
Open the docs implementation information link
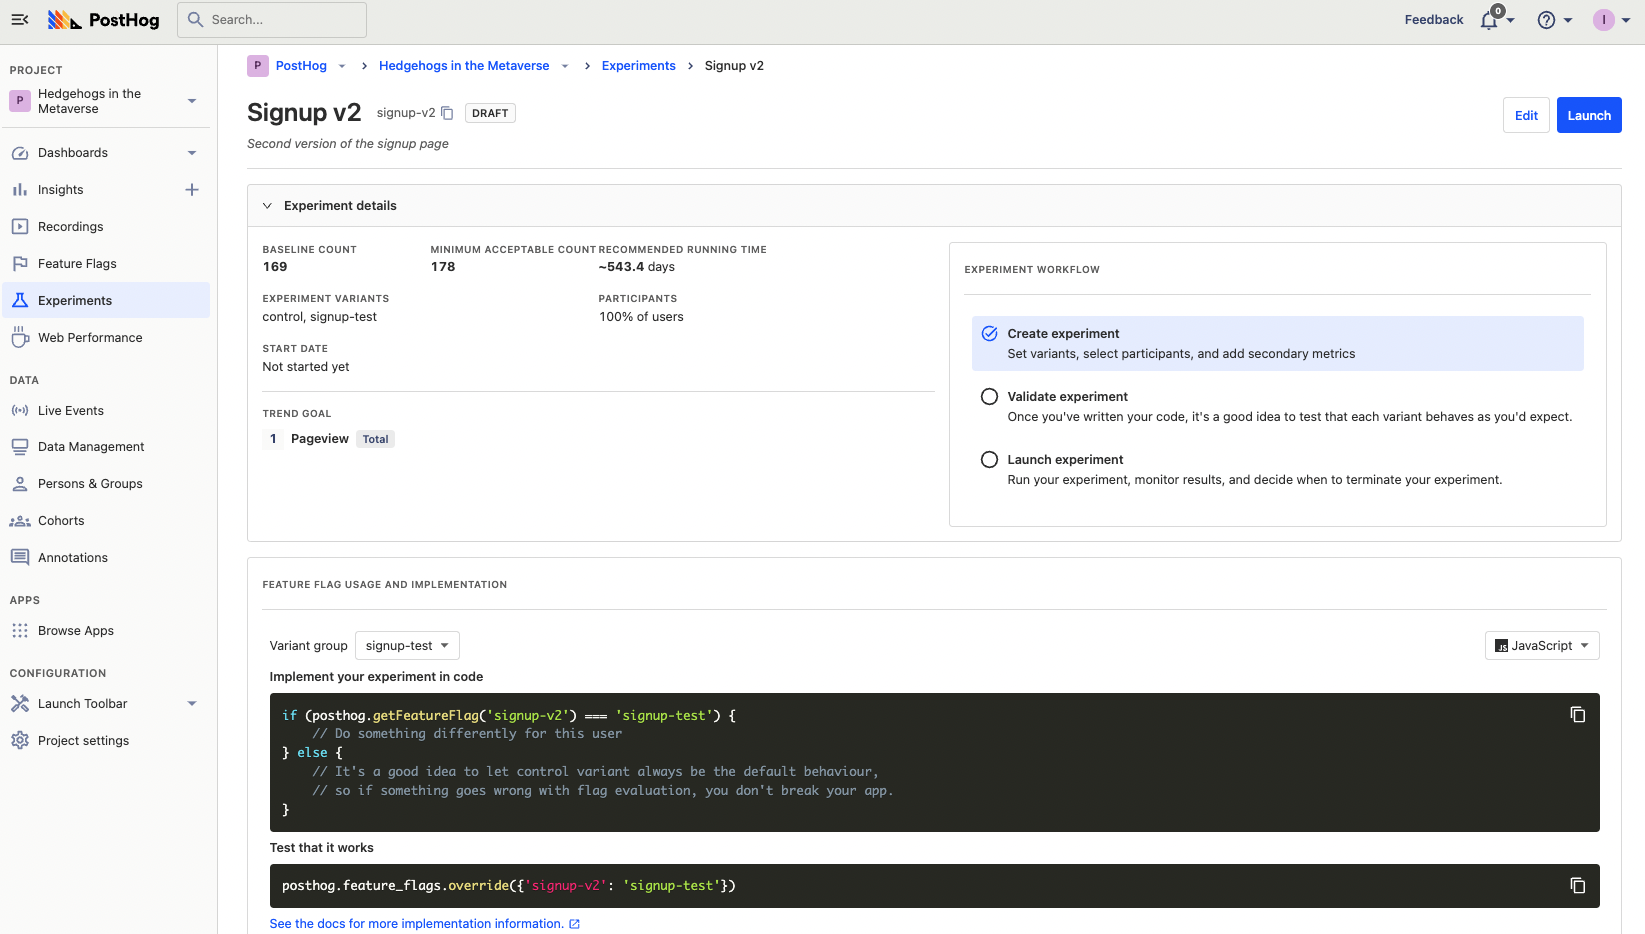[424, 924]
